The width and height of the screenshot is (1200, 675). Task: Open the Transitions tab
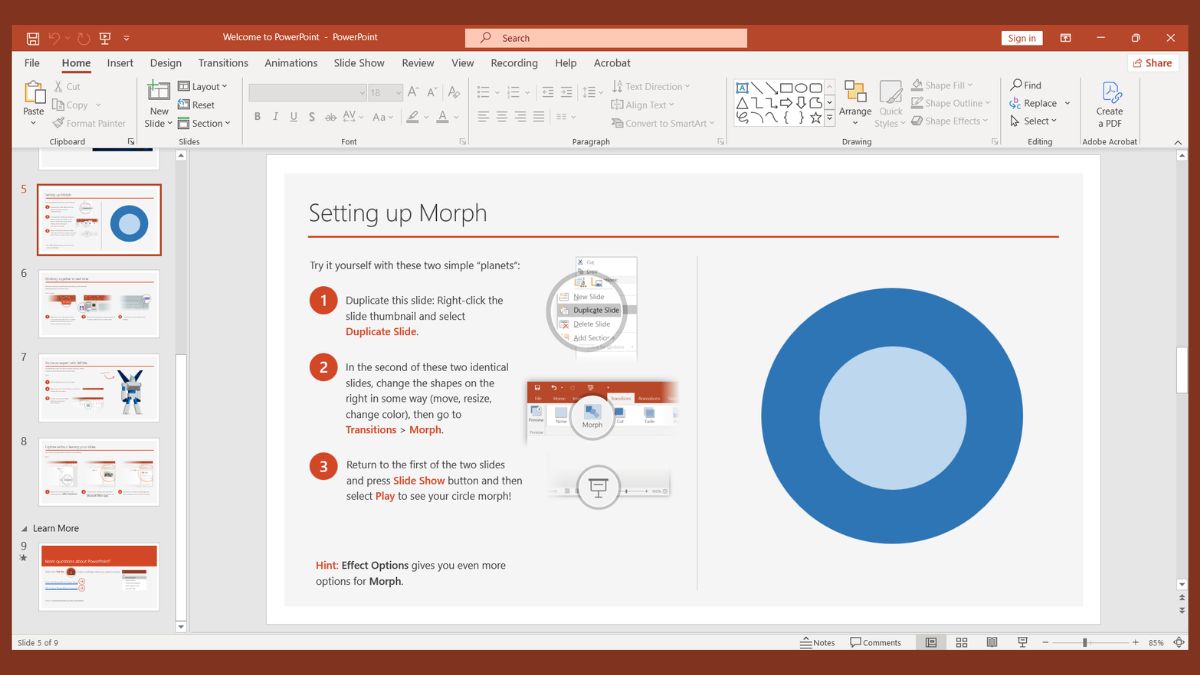(223, 63)
